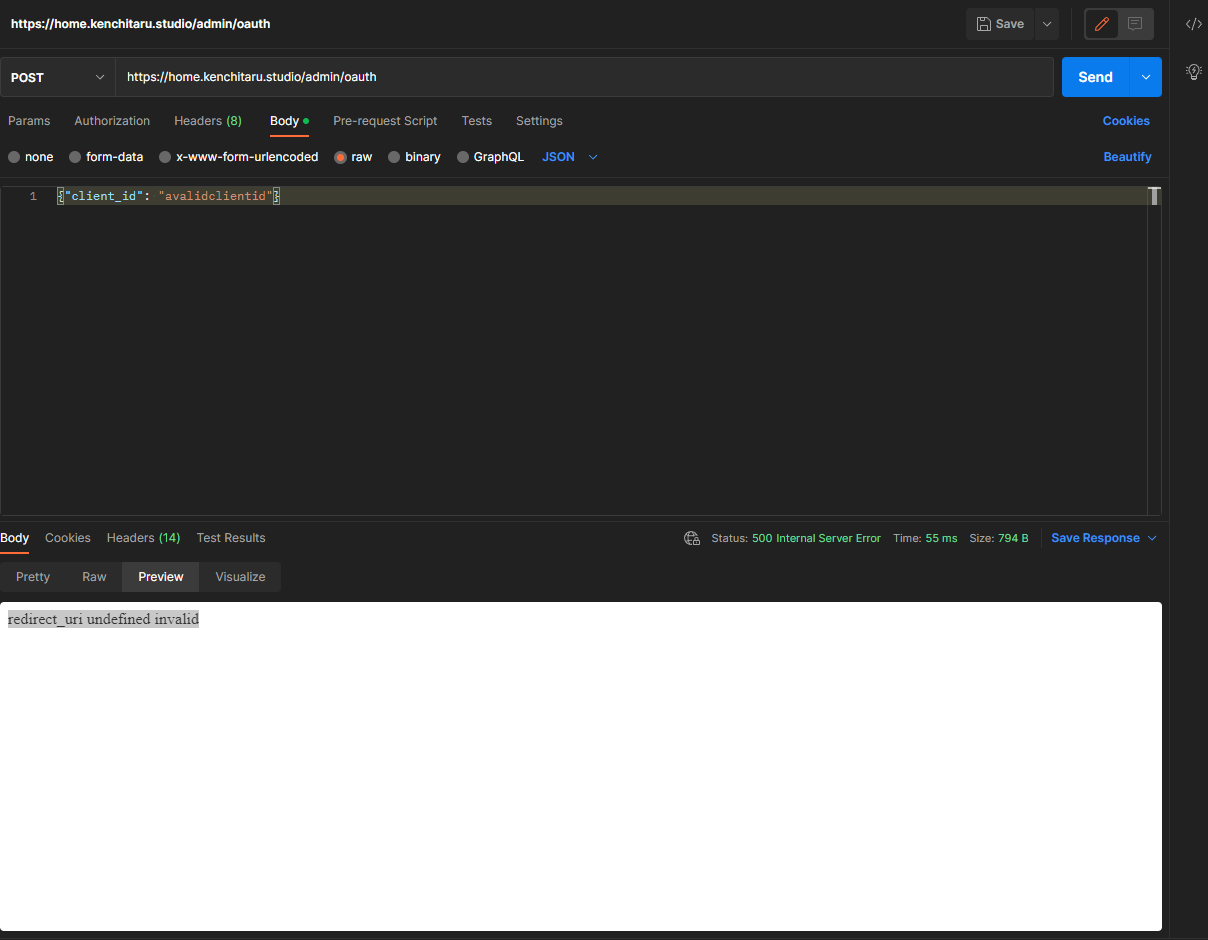Open the Headers (14) response tab
Screen dimensions: 1208x940
(x=143, y=538)
